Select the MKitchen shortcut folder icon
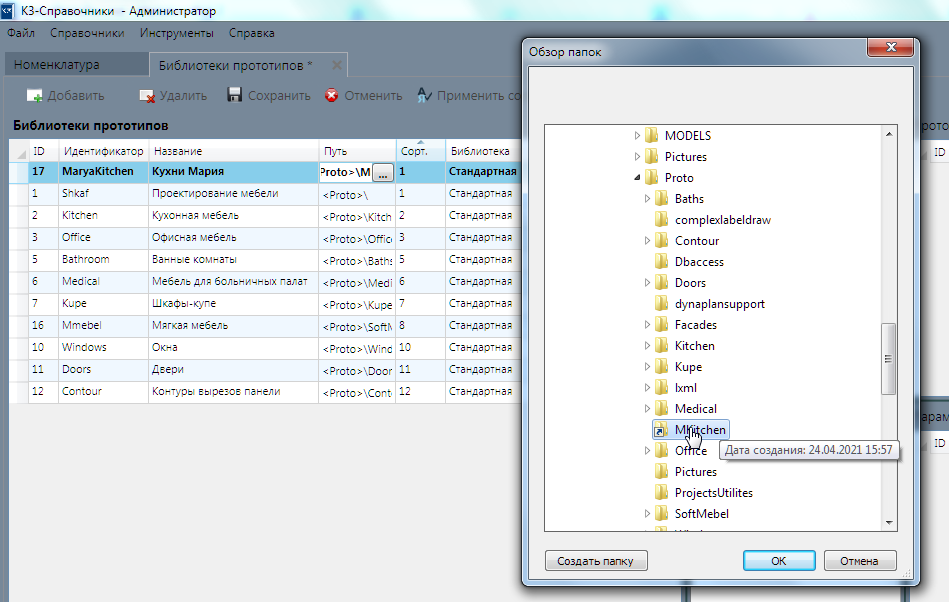 pos(660,430)
